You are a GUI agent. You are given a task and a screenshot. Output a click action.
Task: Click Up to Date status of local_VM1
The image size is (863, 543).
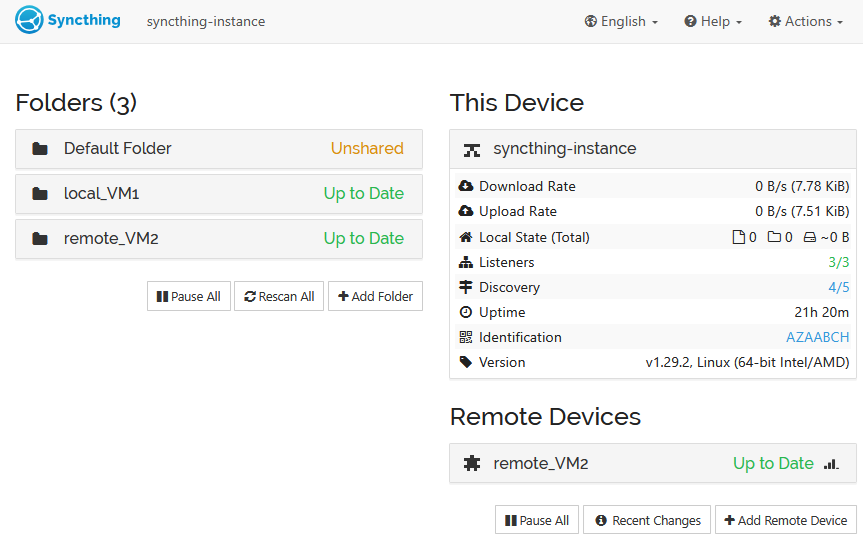tap(364, 194)
